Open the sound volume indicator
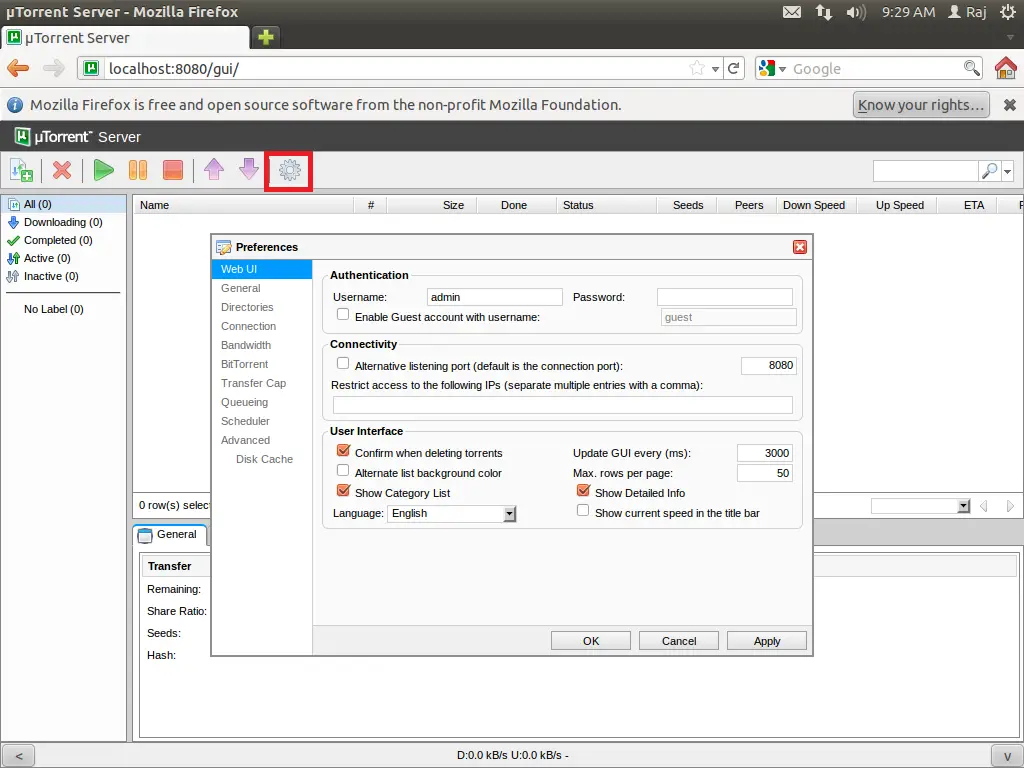 click(x=856, y=12)
